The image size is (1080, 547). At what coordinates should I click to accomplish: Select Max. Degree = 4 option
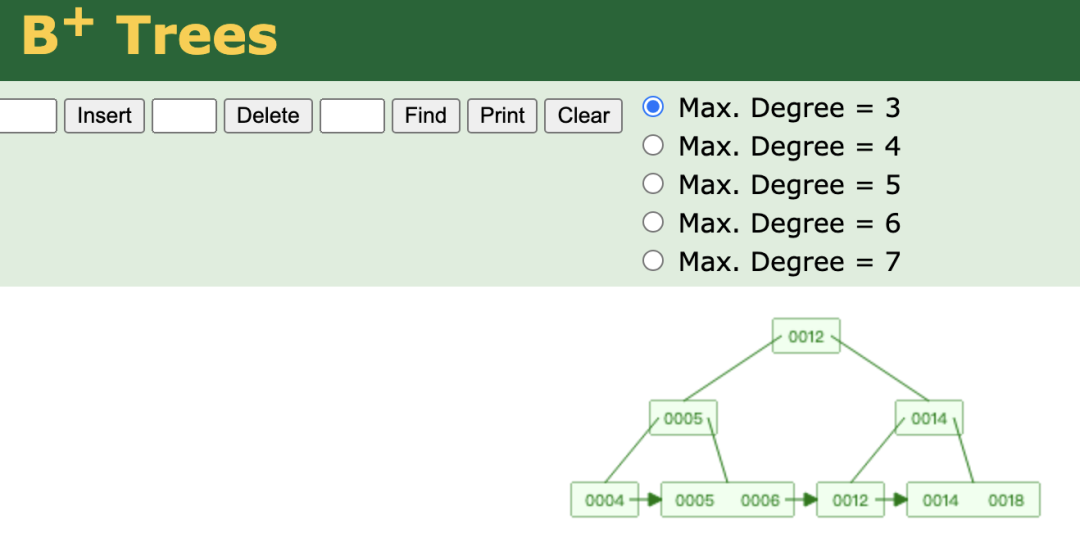point(653,146)
